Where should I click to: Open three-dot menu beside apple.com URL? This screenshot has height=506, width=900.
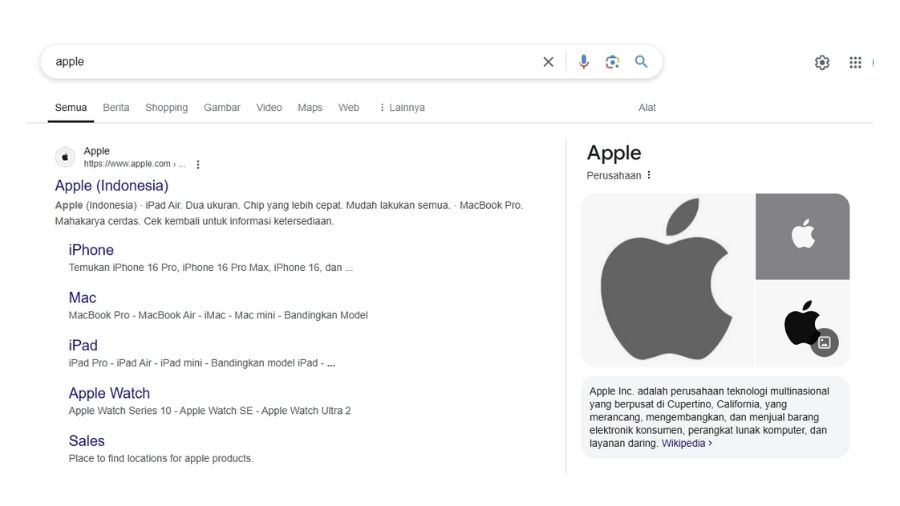(x=198, y=165)
